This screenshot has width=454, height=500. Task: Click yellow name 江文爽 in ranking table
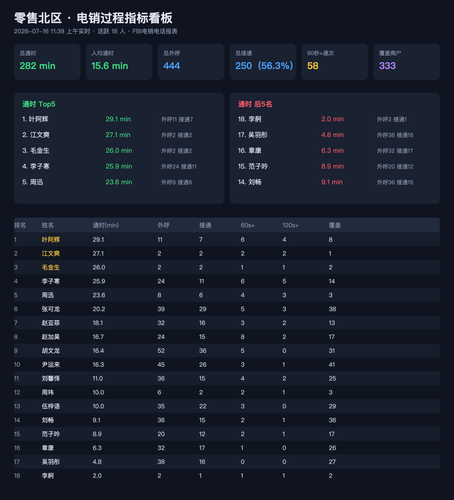[x=51, y=254]
